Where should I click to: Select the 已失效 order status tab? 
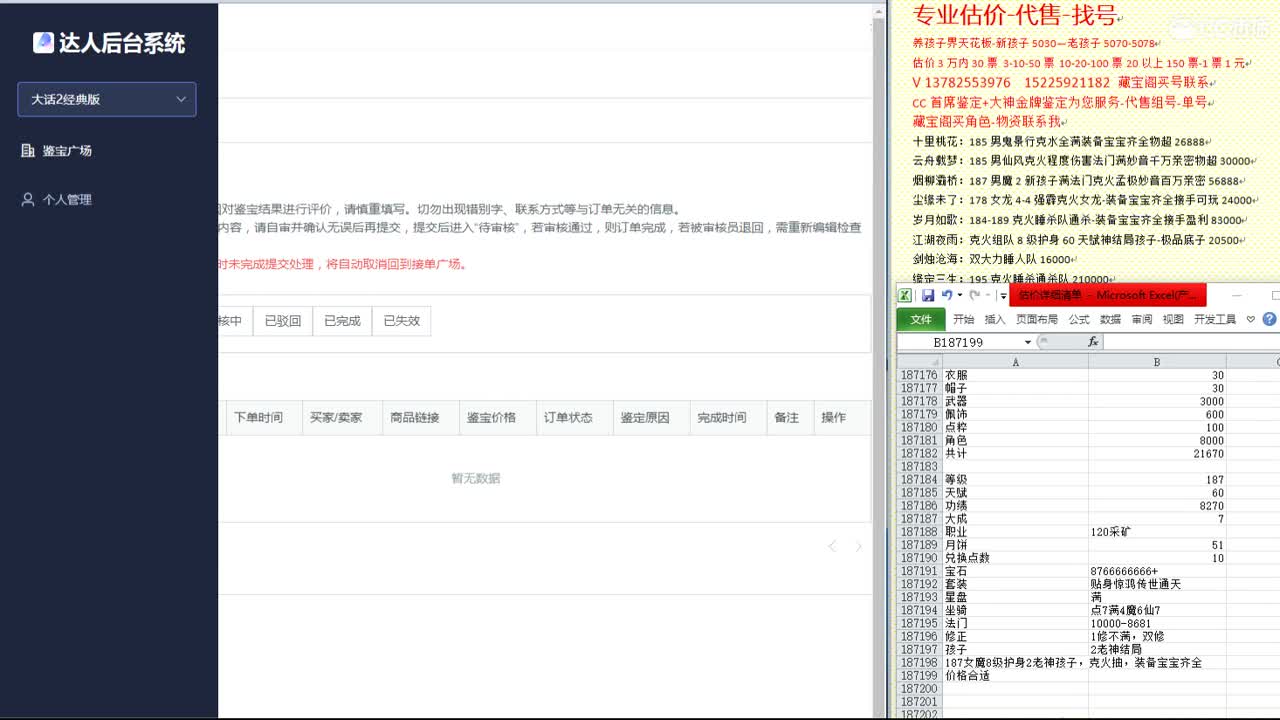402,321
